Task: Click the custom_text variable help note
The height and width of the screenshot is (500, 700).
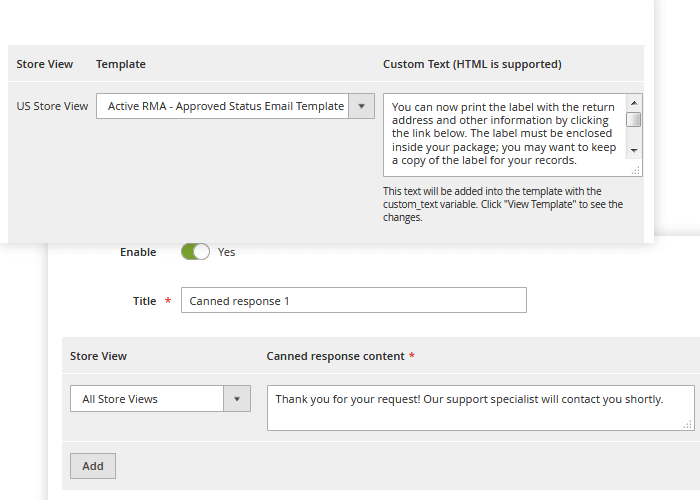Action: pyautogui.click(x=503, y=204)
